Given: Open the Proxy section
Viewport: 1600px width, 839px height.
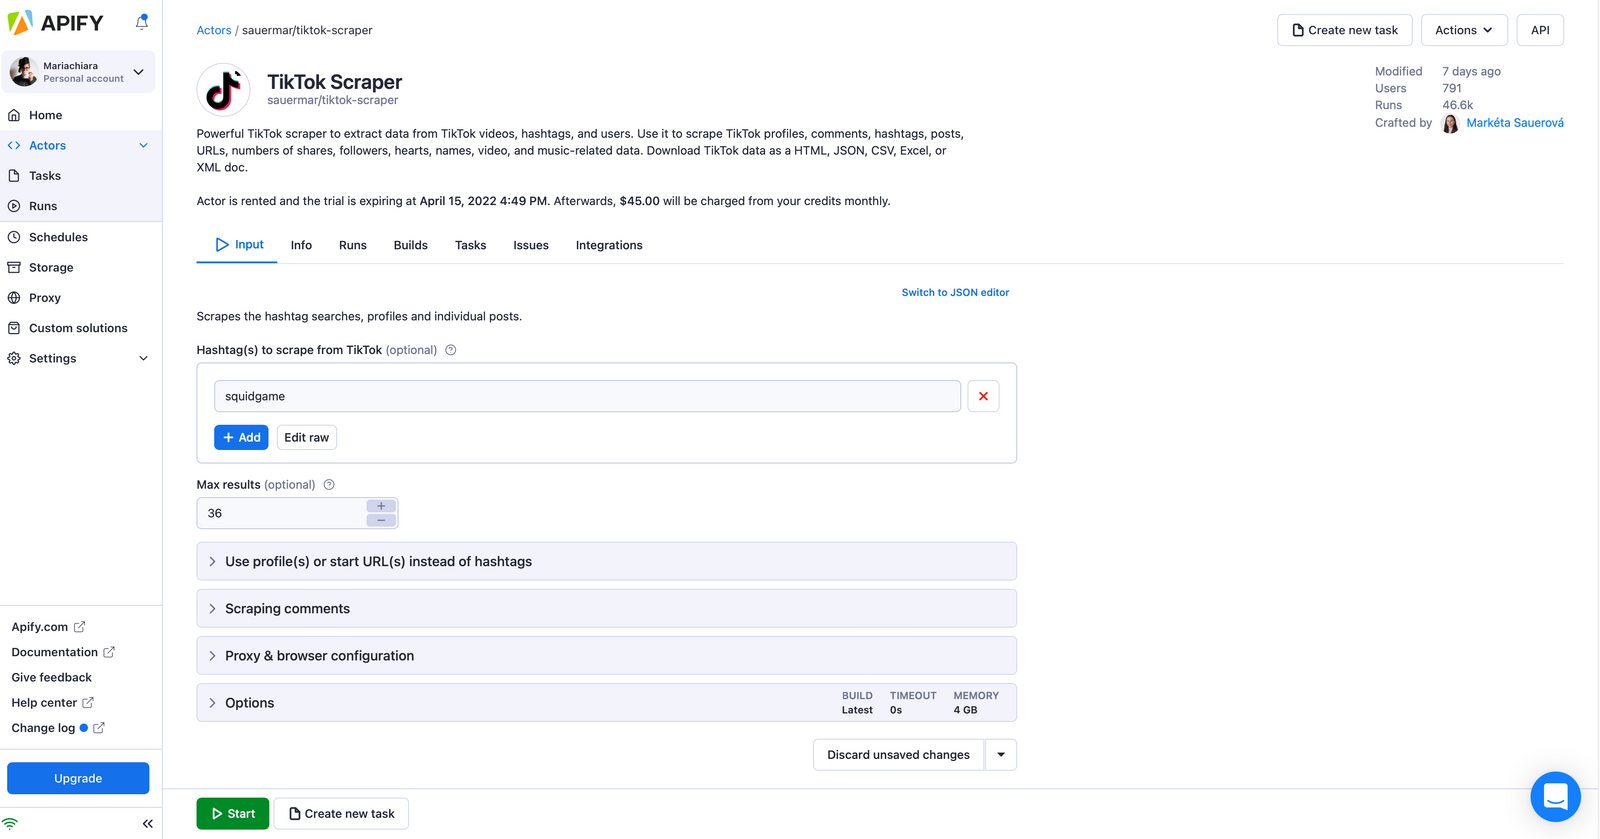Looking at the screenshot, I should point(45,297).
